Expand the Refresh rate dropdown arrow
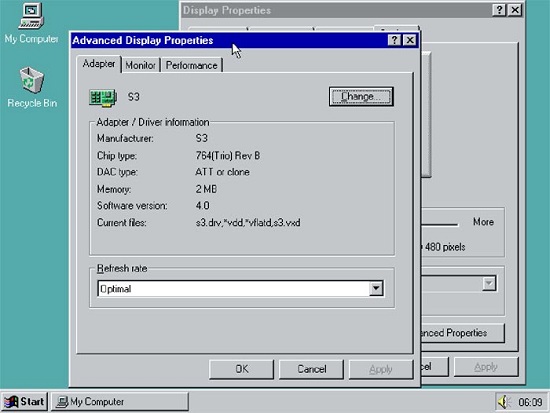This screenshot has width=550, height=413. click(x=376, y=288)
